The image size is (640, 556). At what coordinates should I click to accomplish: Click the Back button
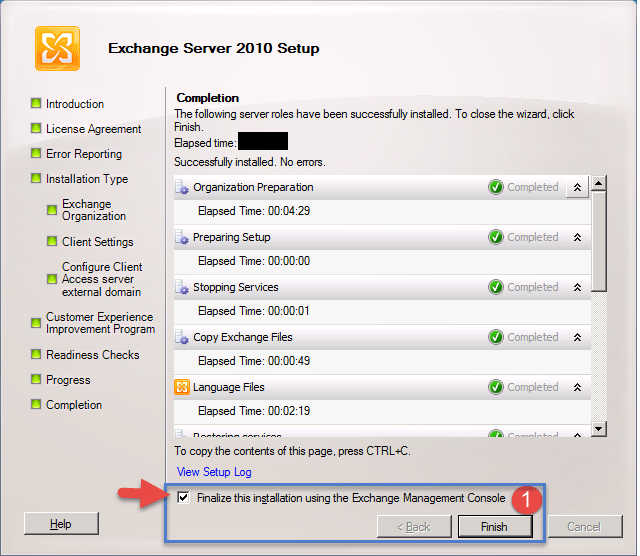[x=414, y=527]
